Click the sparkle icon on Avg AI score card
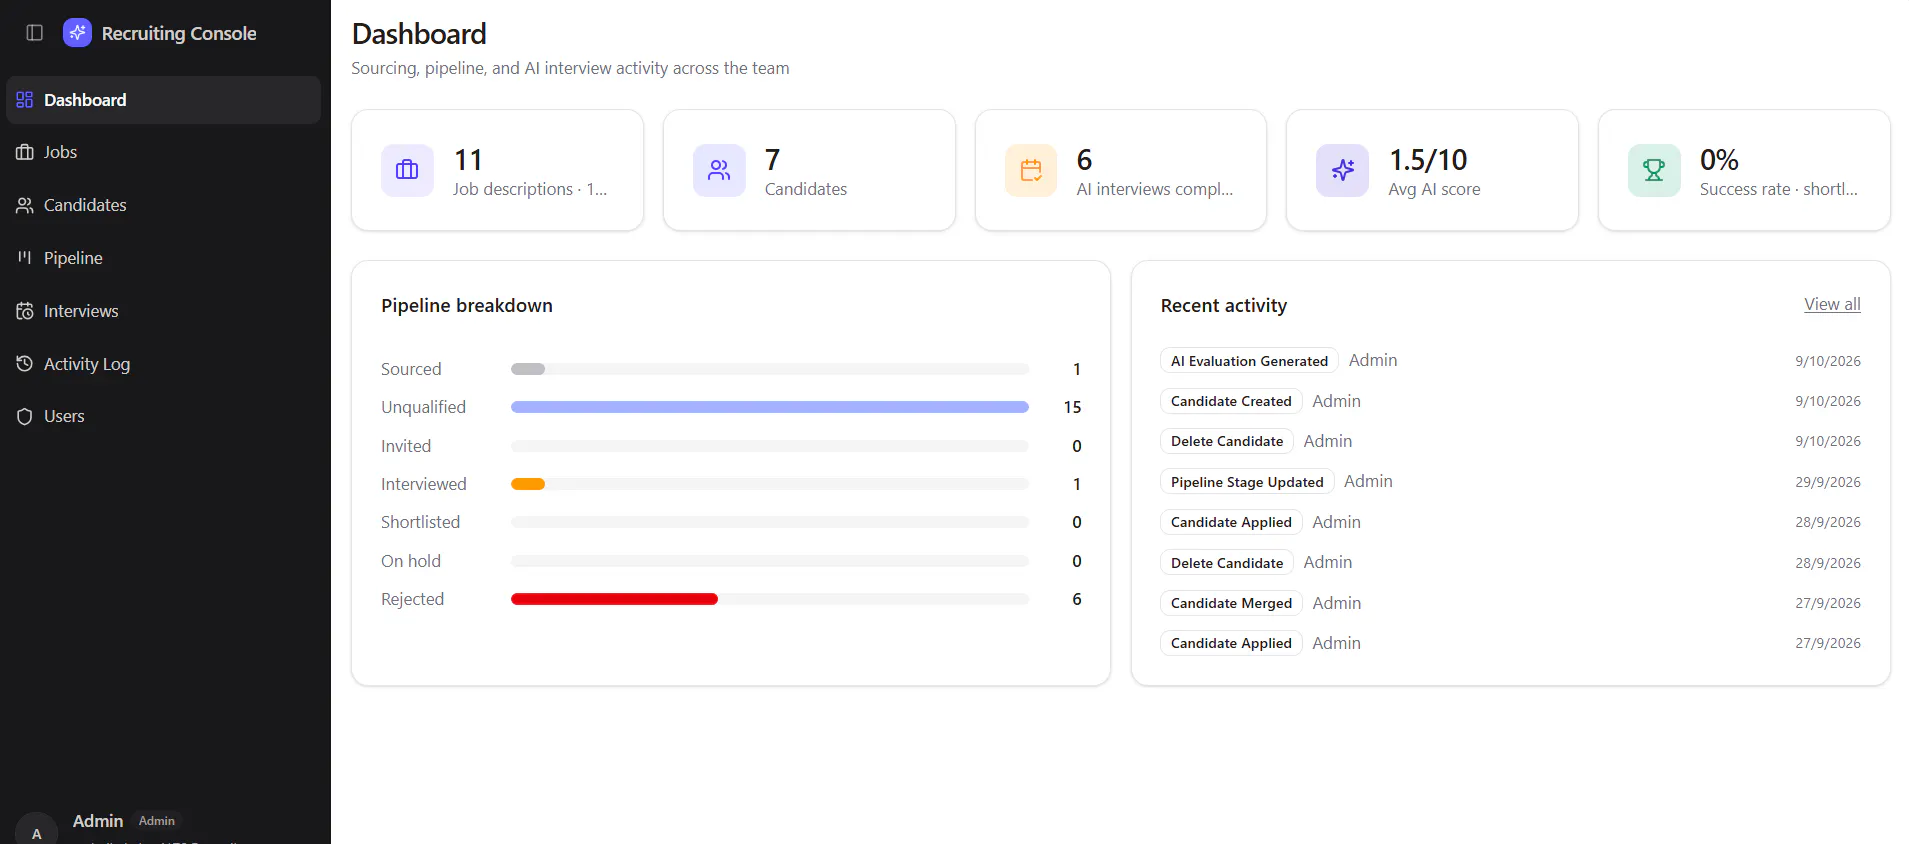 point(1342,170)
